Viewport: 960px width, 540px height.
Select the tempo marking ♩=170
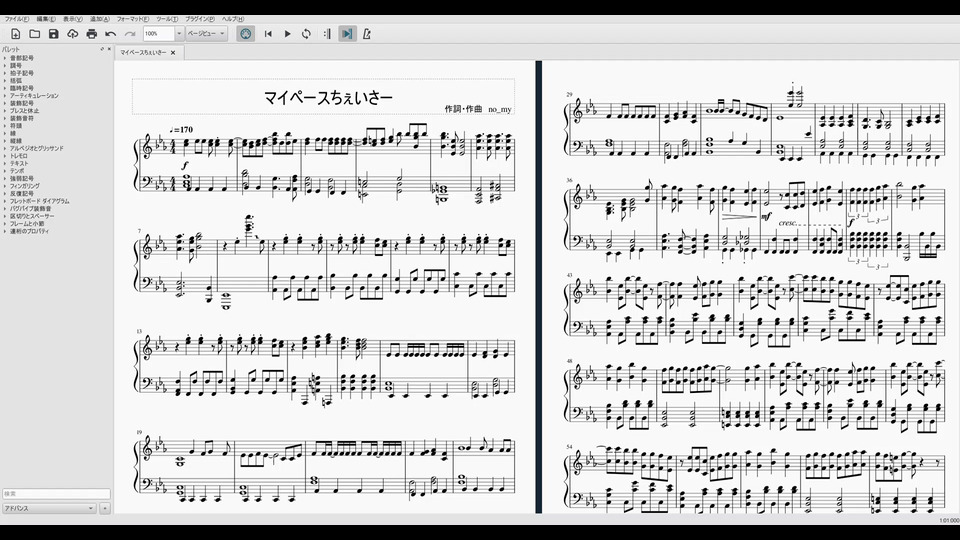pyautogui.click(x=181, y=129)
